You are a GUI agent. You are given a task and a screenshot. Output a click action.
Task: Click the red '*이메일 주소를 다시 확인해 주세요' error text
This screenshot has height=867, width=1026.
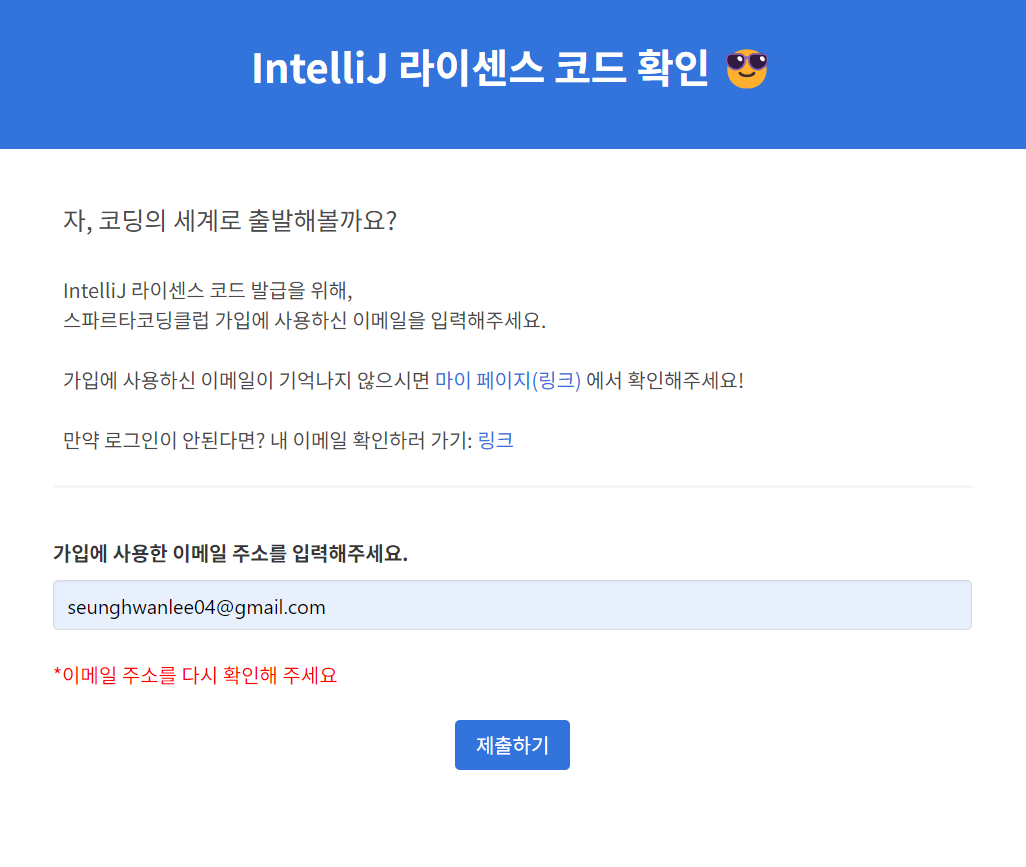point(195,675)
